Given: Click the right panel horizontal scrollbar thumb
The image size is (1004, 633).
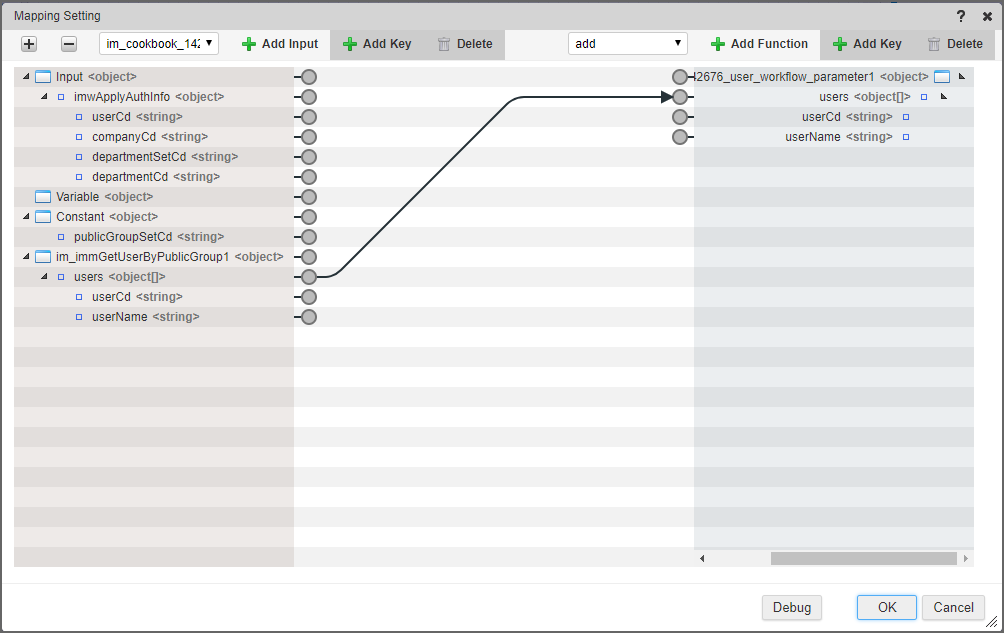Looking at the screenshot, I should (863, 558).
